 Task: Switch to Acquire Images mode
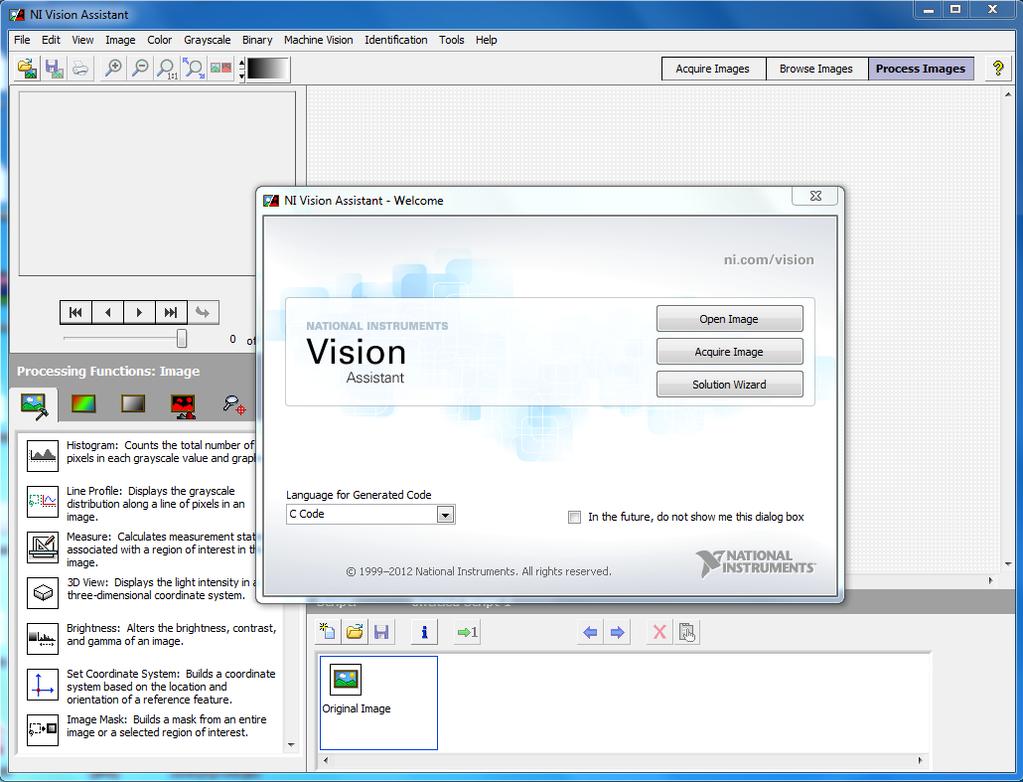click(712, 68)
